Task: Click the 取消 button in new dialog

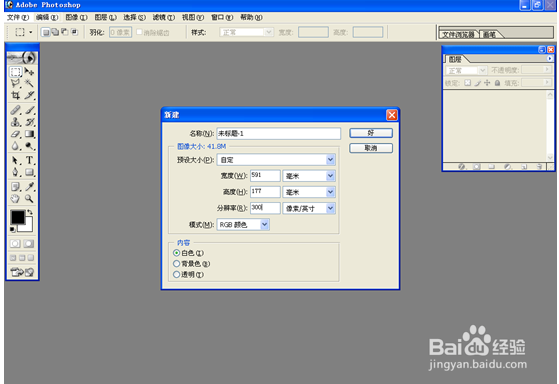Action: (x=371, y=148)
